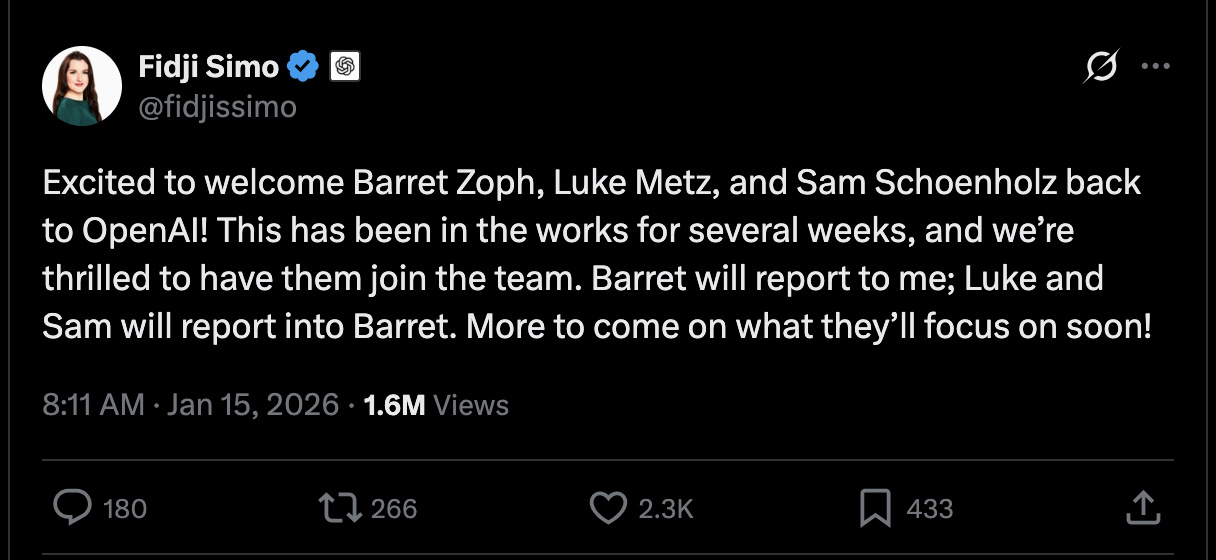This screenshot has height=560, width=1216.
Task: Click the 433 bookmarks count
Action: point(929,509)
